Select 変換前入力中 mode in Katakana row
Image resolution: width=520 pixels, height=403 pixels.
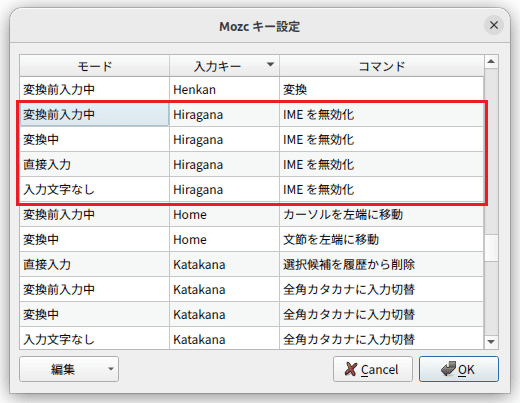(x=95, y=289)
